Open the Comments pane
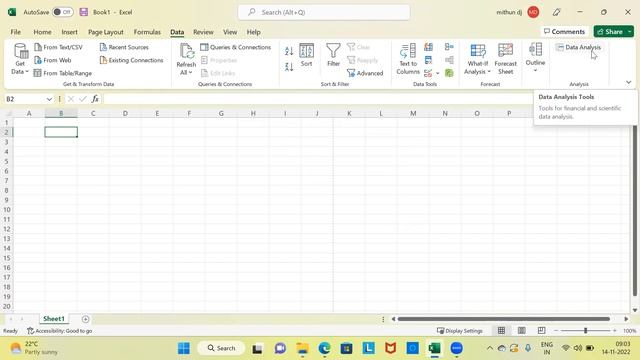Image resolution: width=640 pixels, height=360 pixels. tap(564, 31)
